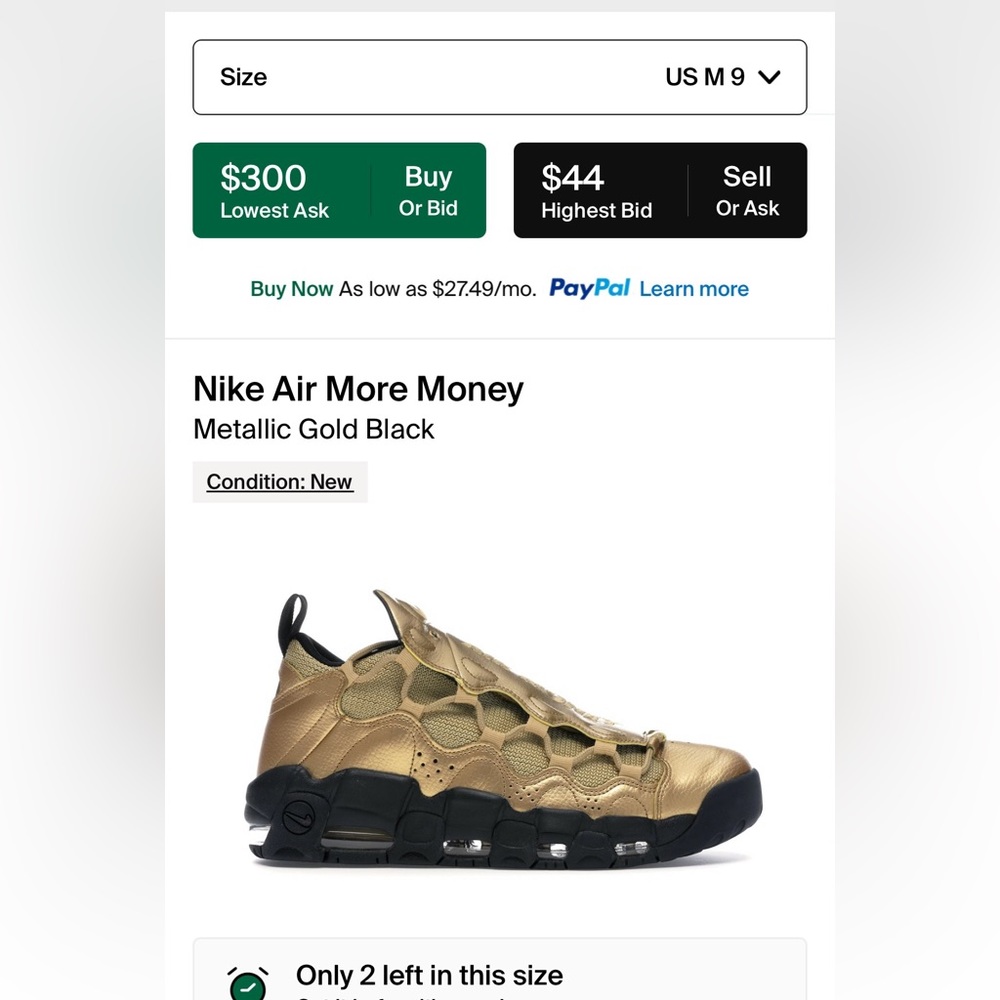Click the PayPal logo
Image resolution: width=1000 pixels, height=1000 pixels.
pyautogui.click(x=589, y=288)
